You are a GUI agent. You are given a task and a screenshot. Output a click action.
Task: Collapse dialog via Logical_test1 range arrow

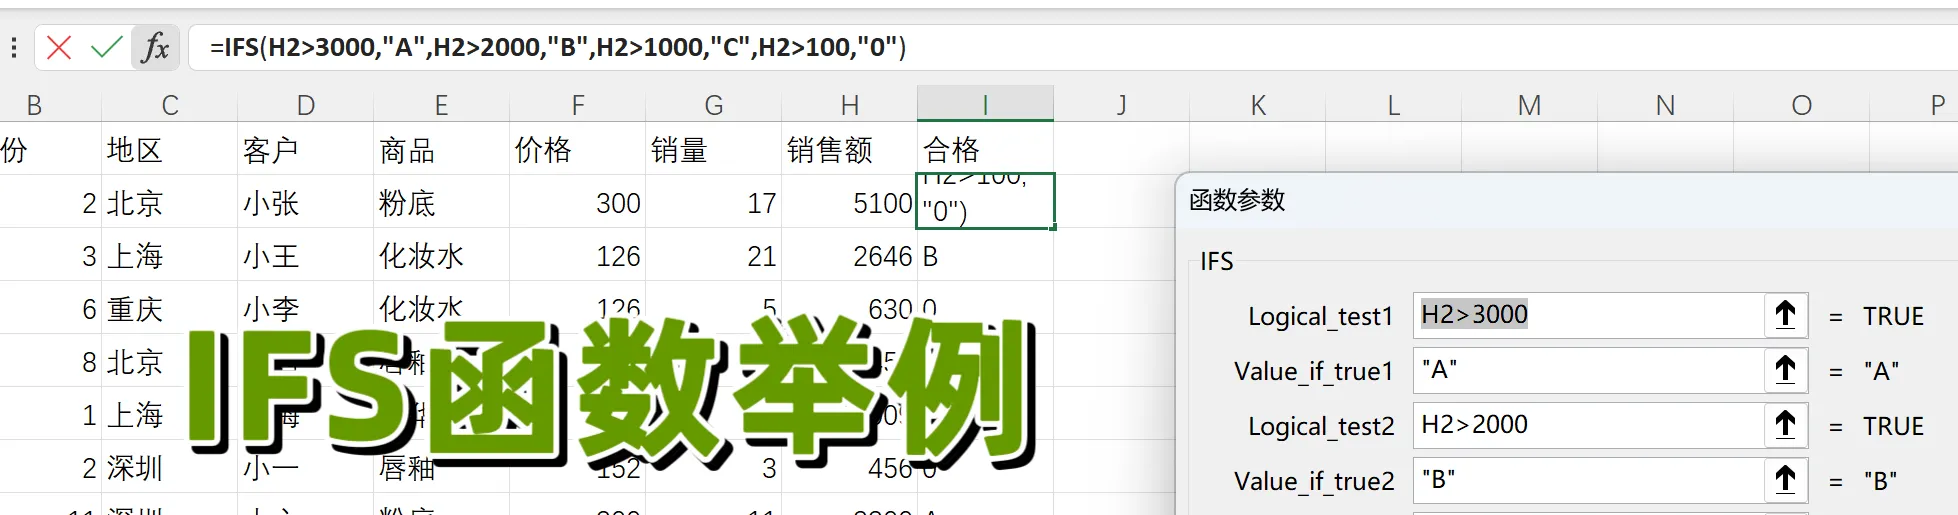pyautogui.click(x=1786, y=315)
